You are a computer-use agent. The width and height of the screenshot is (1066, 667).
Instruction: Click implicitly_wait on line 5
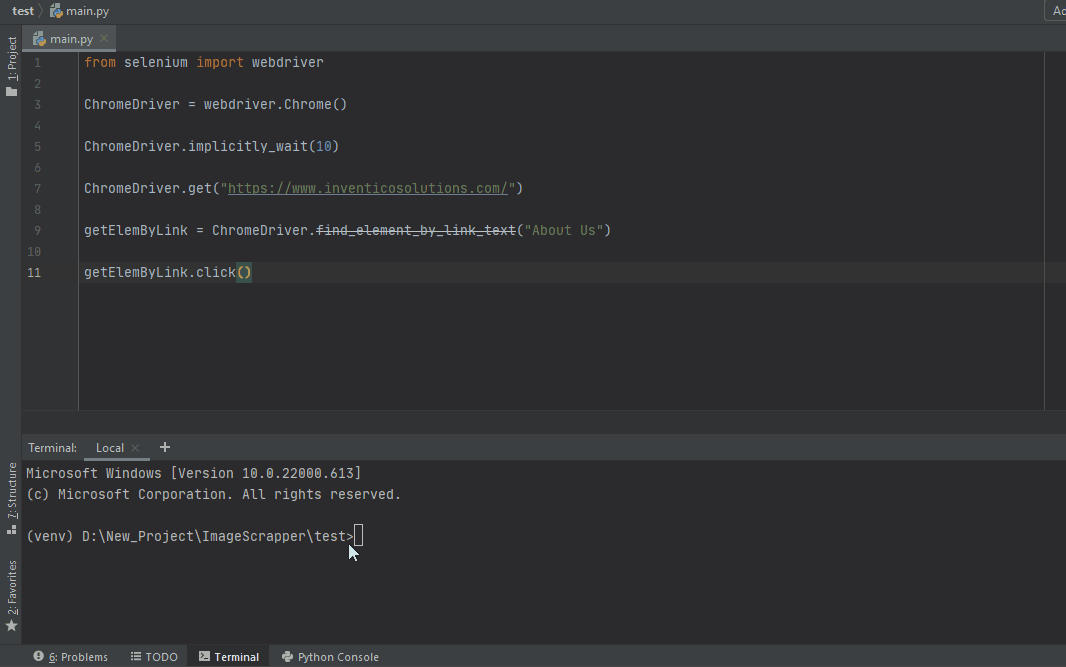click(x=247, y=146)
